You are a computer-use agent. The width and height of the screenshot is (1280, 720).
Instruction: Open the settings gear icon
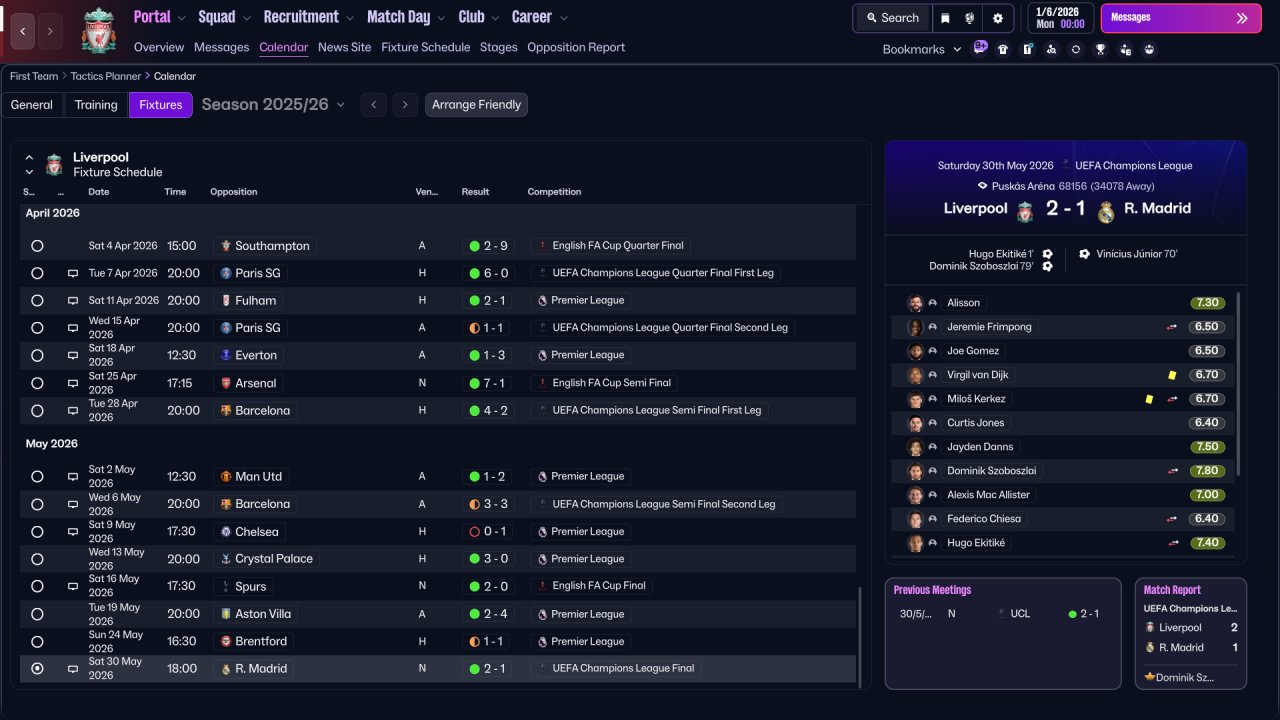[997, 18]
